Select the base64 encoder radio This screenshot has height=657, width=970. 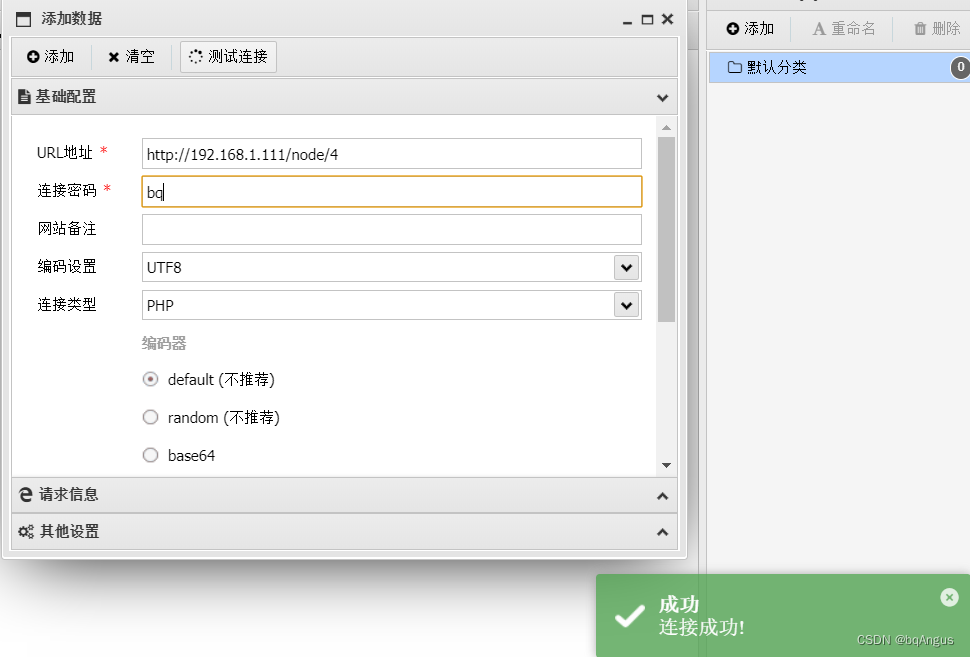tap(150, 455)
